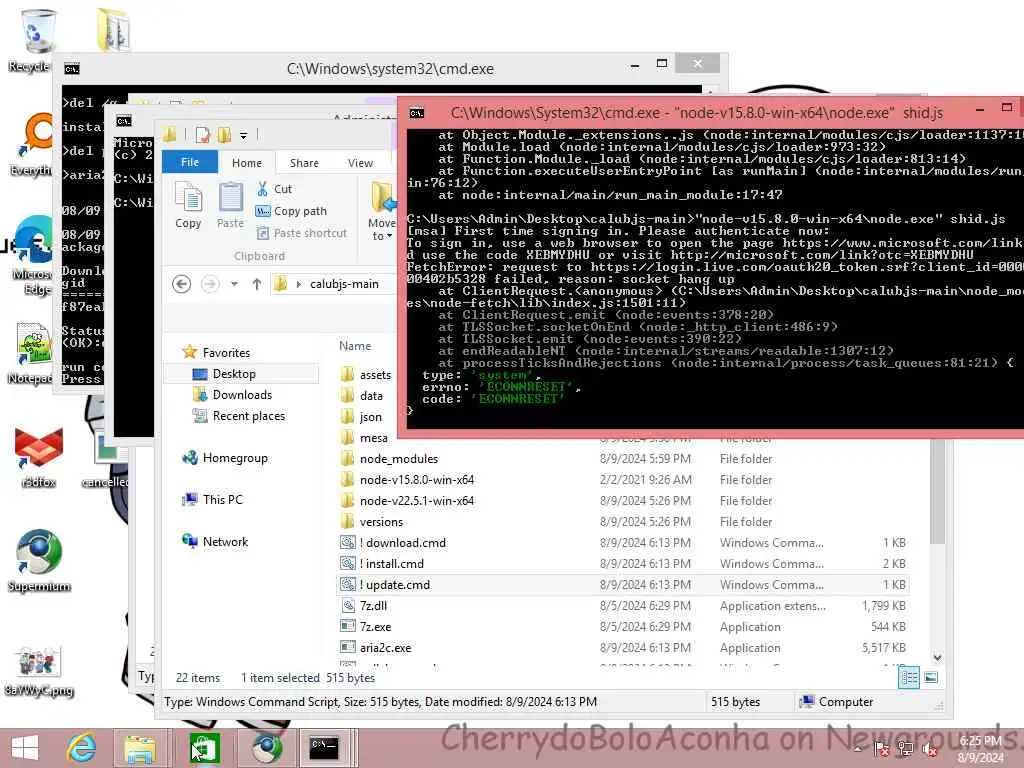Viewport: 1024px width, 768px height.
Task: Select the ! download.cmd file
Action: (393, 543)
